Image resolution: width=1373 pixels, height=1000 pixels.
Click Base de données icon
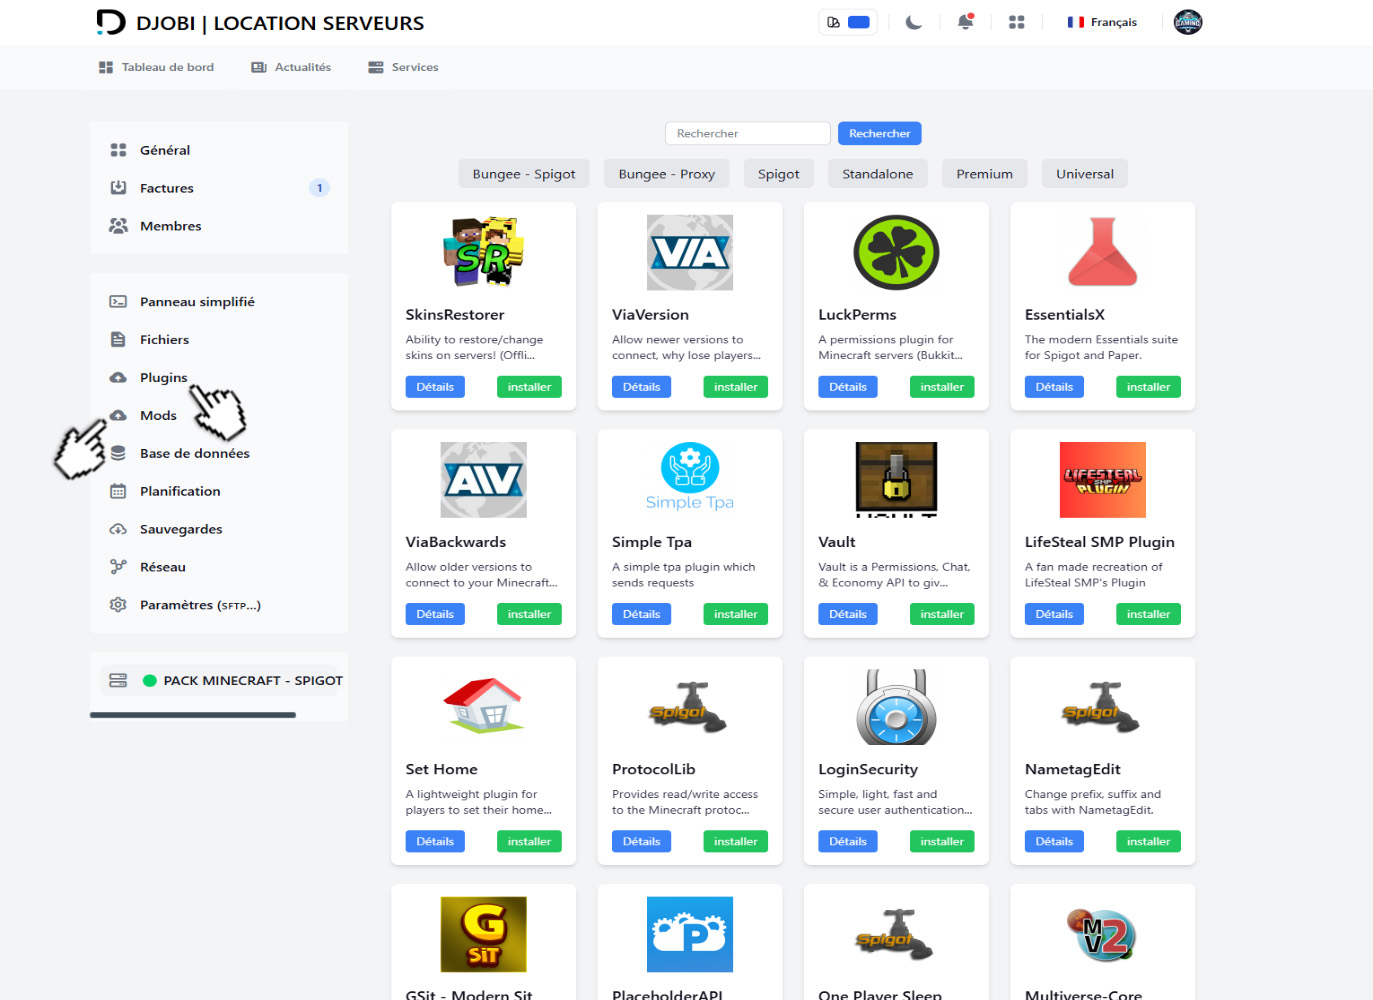[118, 453]
